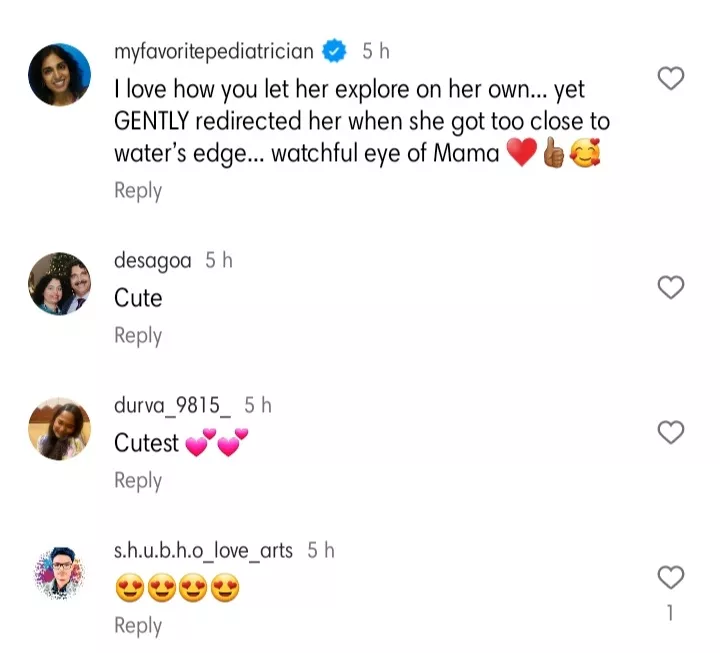The height and width of the screenshot is (653, 720).
Task: View the like count of 1
Action: click(x=670, y=613)
